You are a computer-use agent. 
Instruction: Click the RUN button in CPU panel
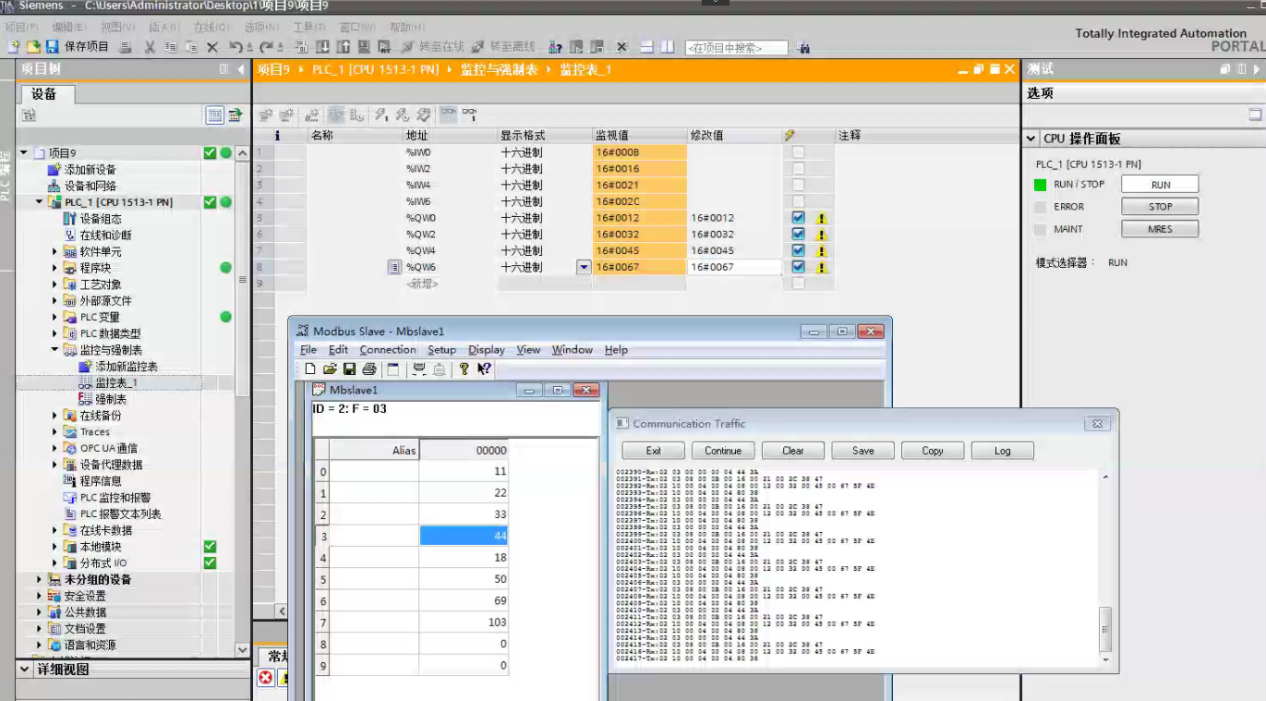(x=1160, y=185)
